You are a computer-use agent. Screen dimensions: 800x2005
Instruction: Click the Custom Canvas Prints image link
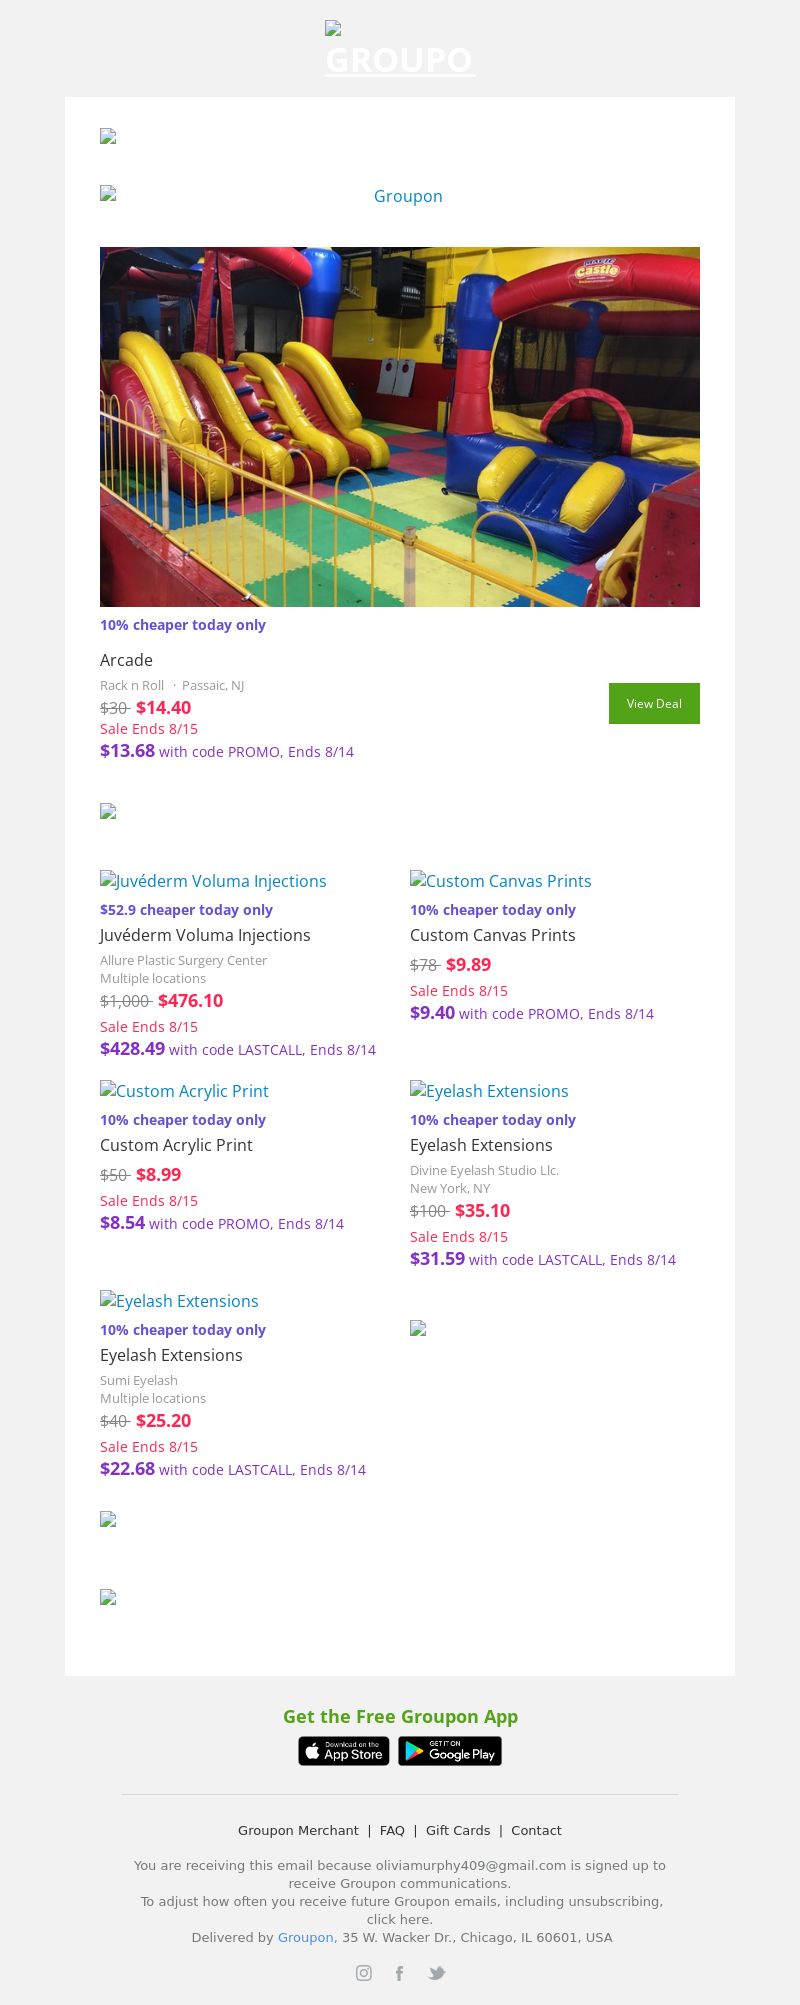pyautogui.click(x=500, y=881)
